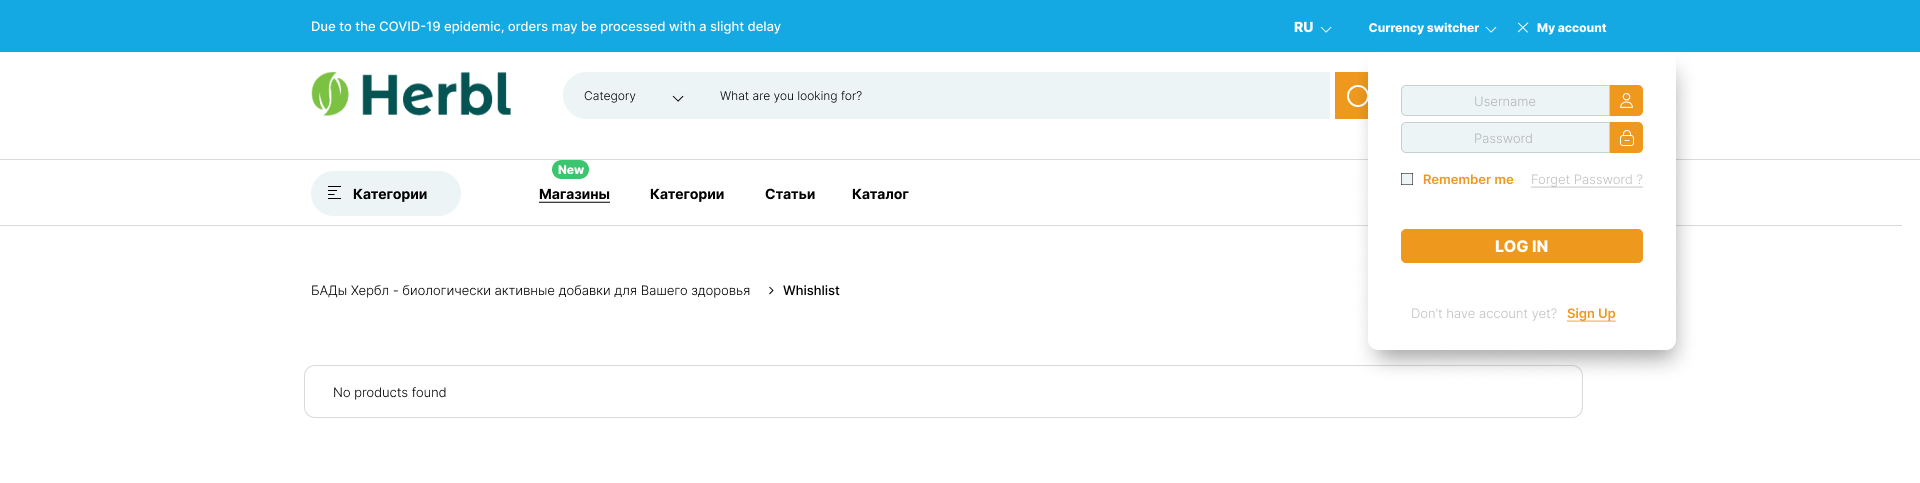This screenshot has height=483, width=1920.
Task: Click the hamburger icon in Категории button
Action: [334, 193]
